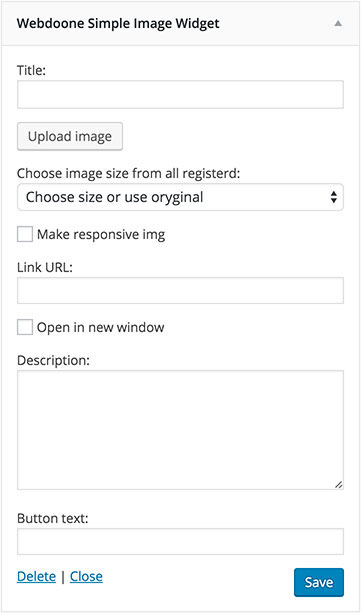Click the Description textarea resize handle
The width and height of the screenshot is (361, 613).
tap(339, 484)
